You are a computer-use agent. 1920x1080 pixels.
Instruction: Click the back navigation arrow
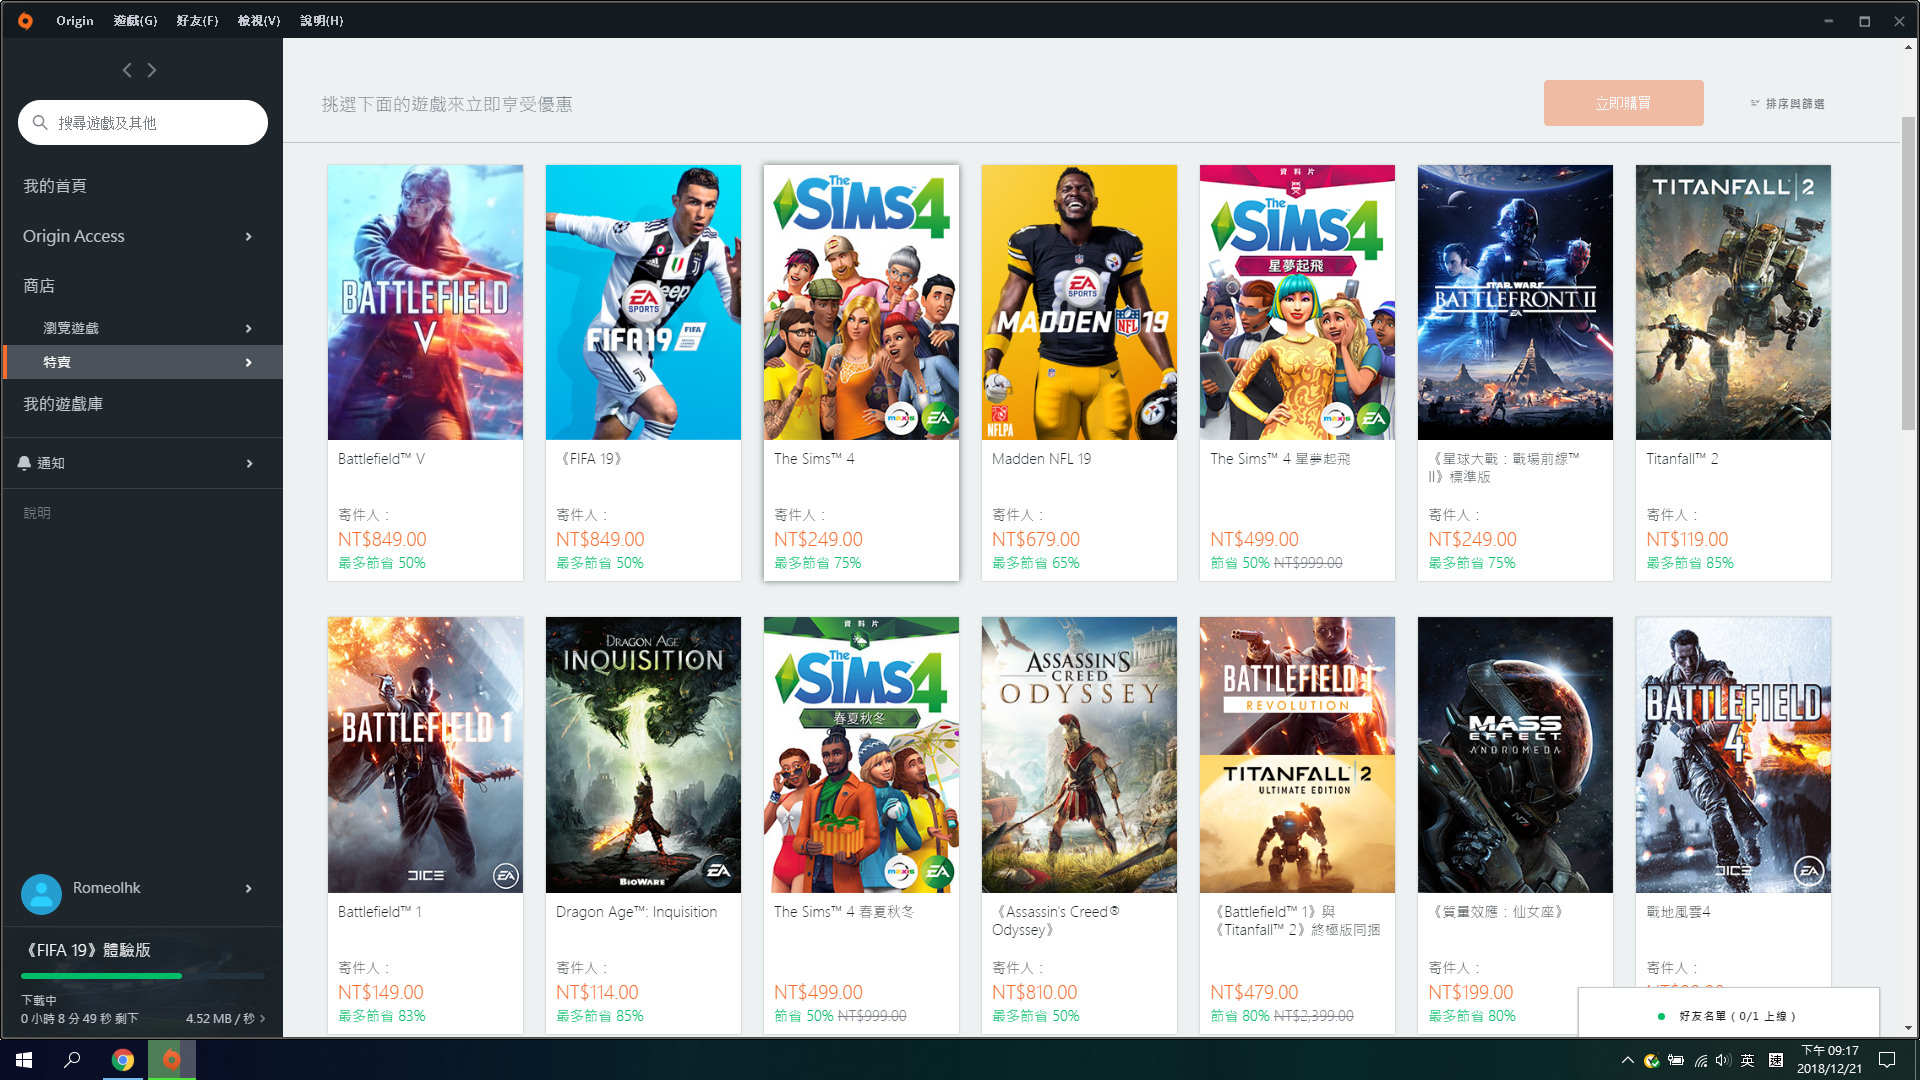click(126, 70)
